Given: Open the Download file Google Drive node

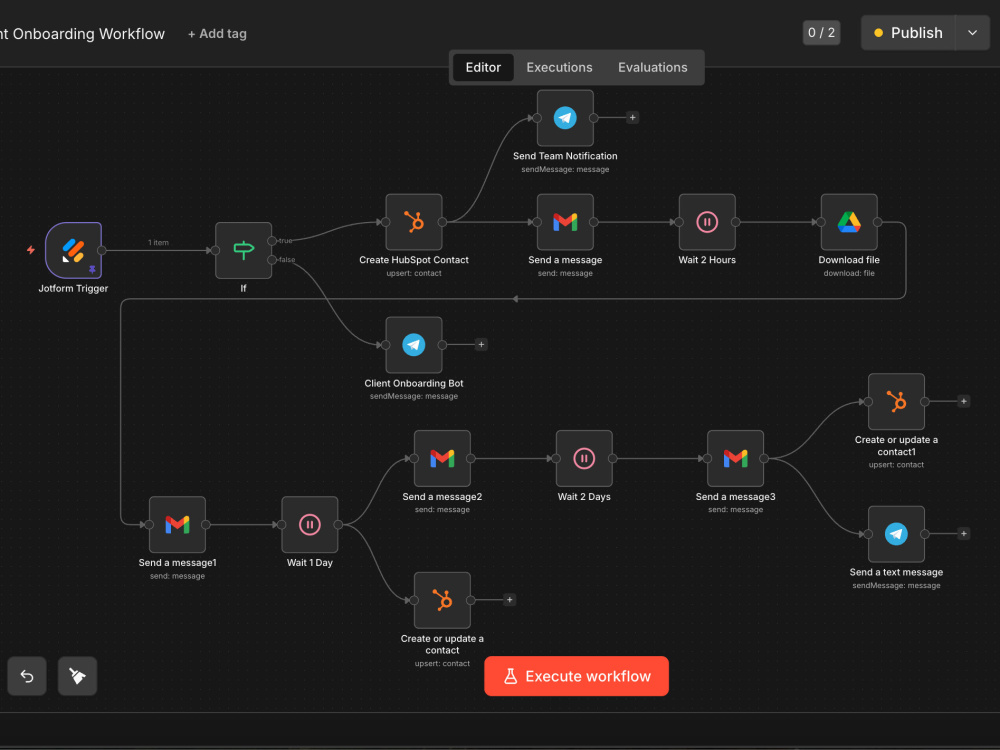Looking at the screenshot, I should [x=849, y=222].
